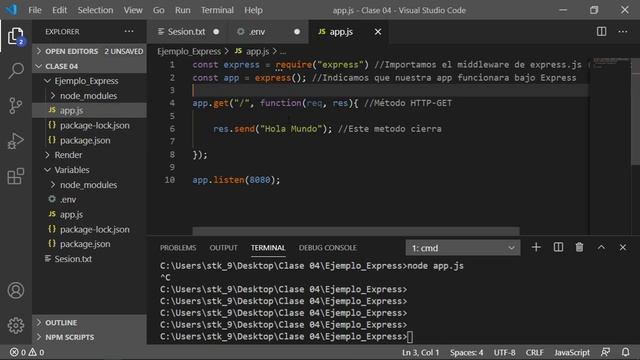Click Ln 3, Col 1 in status bar
This screenshot has height=360, width=640.
pyautogui.click(x=420, y=352)
